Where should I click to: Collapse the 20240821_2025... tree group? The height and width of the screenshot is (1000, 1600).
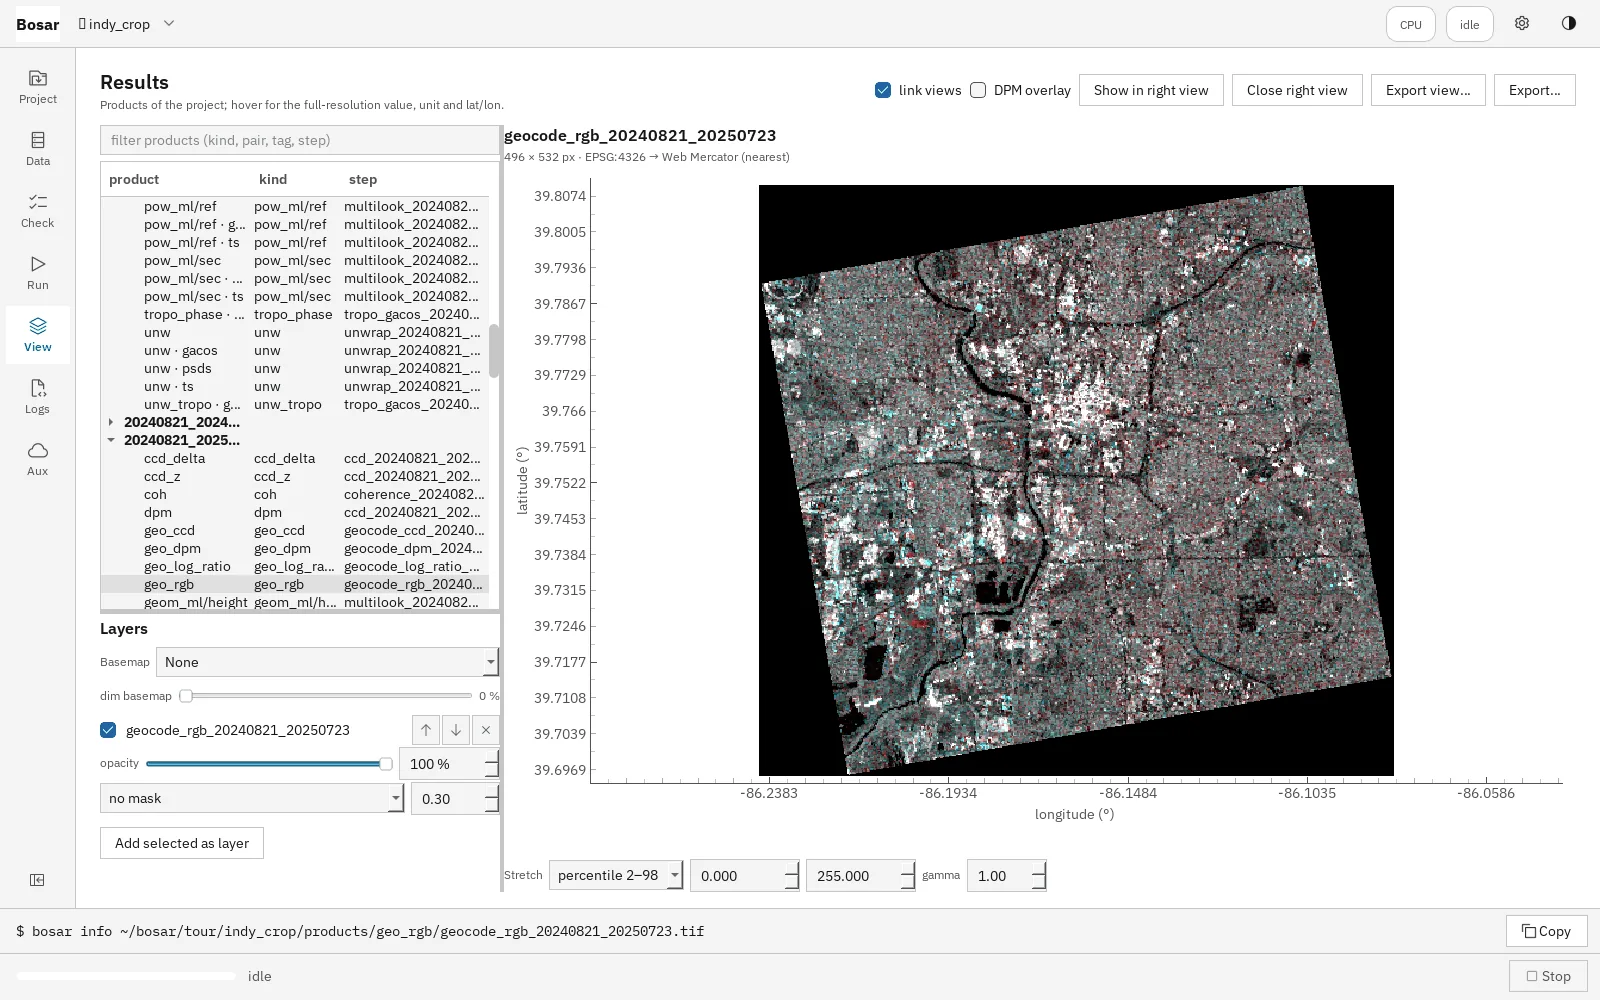point(111,440)
